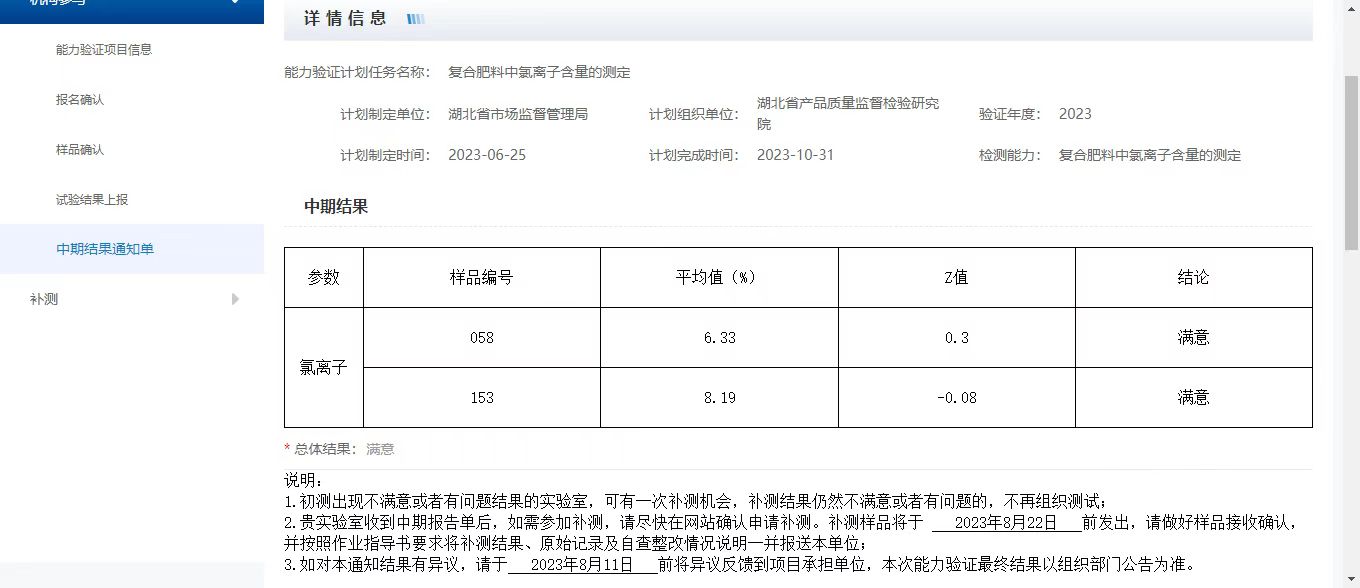
Task: Click the Z值 column header
Action: click(x=957, y=277)
